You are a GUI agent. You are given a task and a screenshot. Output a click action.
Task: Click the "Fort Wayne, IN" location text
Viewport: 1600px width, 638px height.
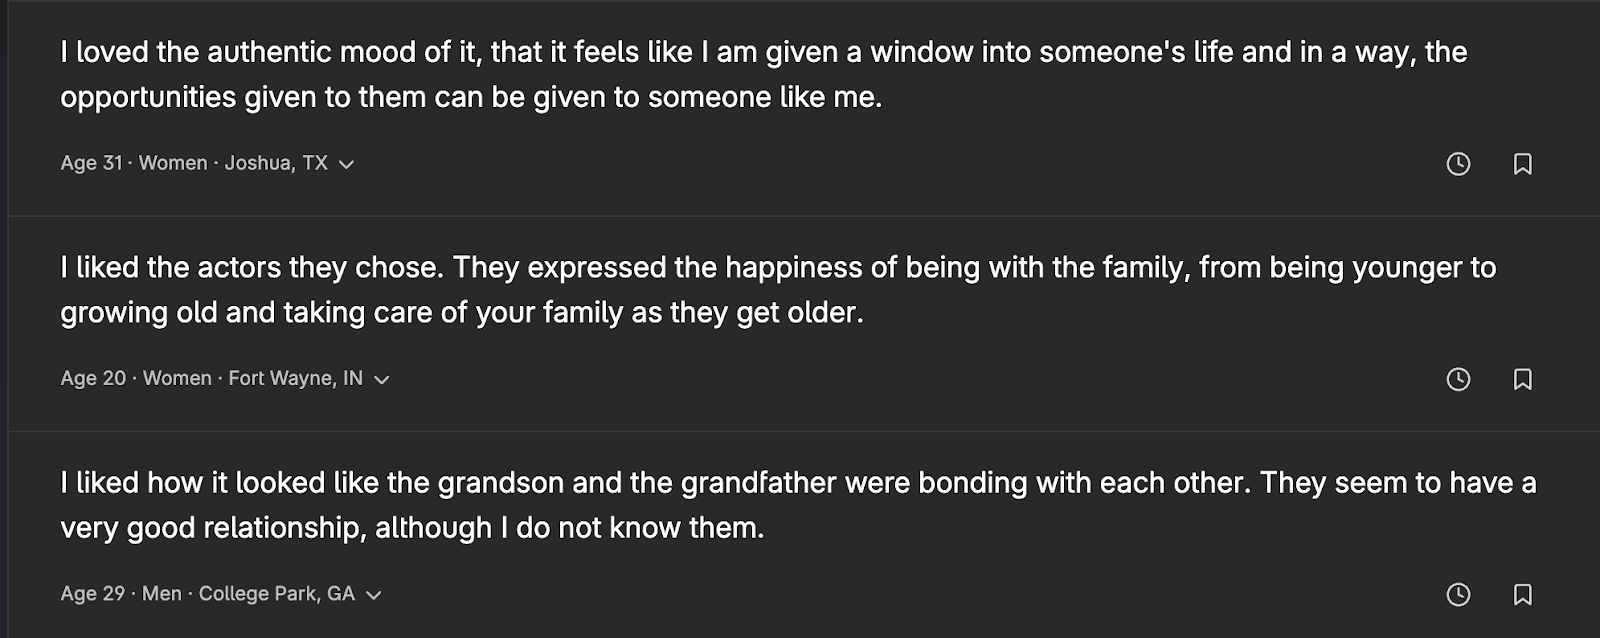[x=296, y=378]
